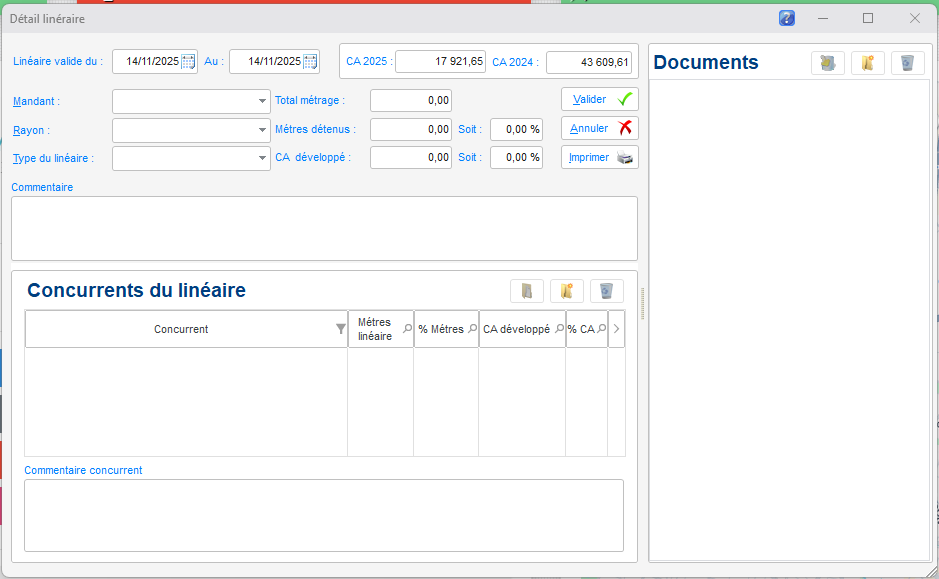Image resolution: width=939 pixels, height=579 pixels.
Task: Add a new competitor to the linéaire
Action: [x=567, y=291]
